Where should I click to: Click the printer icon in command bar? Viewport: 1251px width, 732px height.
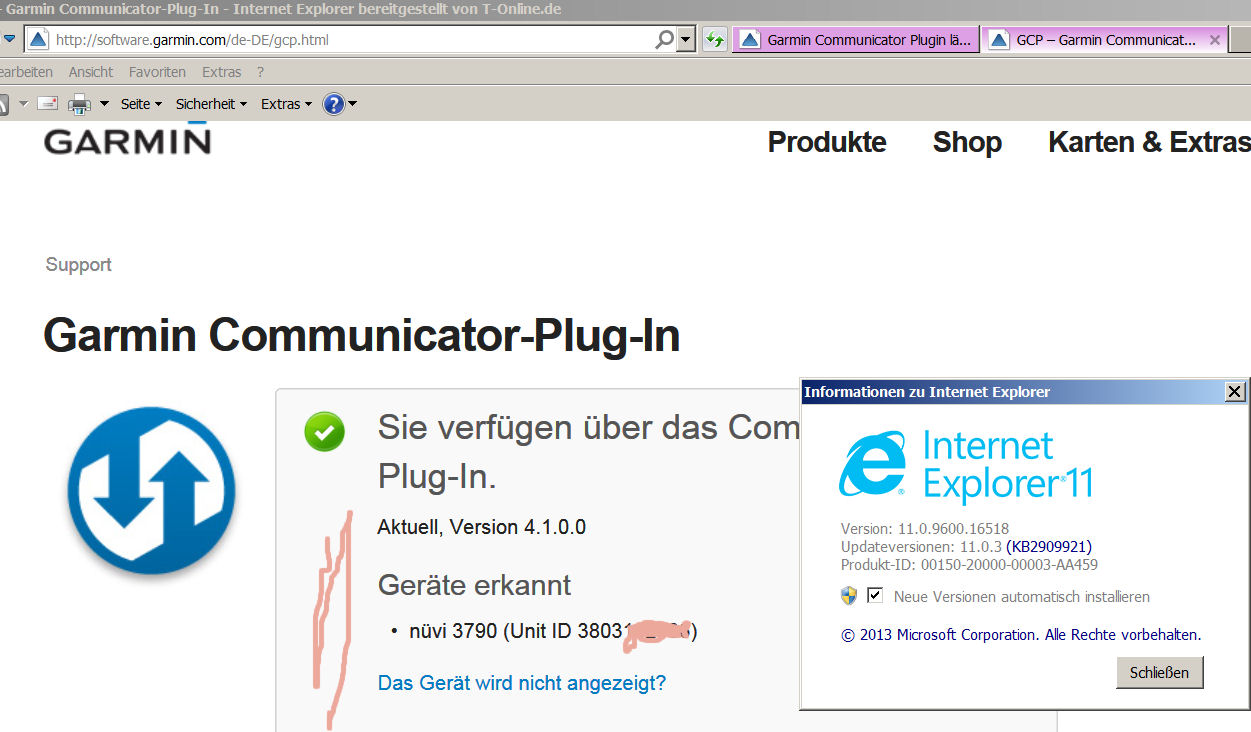[x=79, y=104]
